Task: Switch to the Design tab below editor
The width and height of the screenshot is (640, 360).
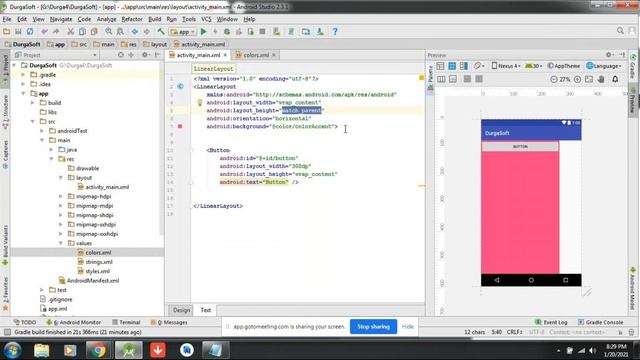Action: tap(181, 310)
